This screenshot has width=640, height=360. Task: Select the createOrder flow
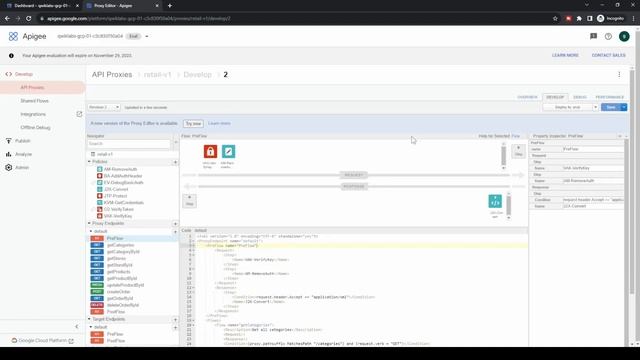point(119,292)
